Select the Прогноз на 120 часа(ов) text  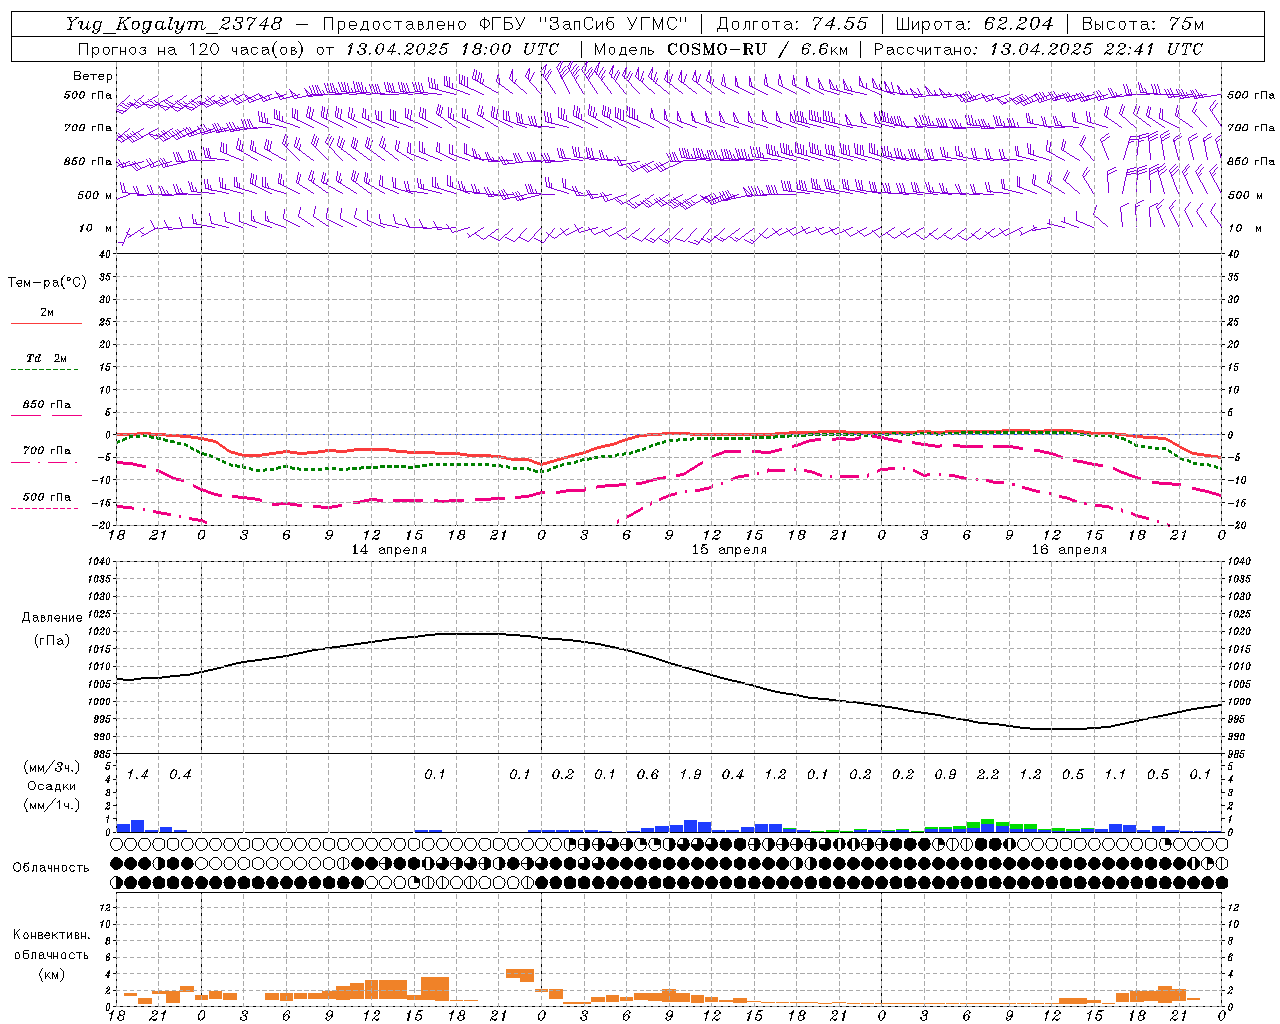coord(193,49)
